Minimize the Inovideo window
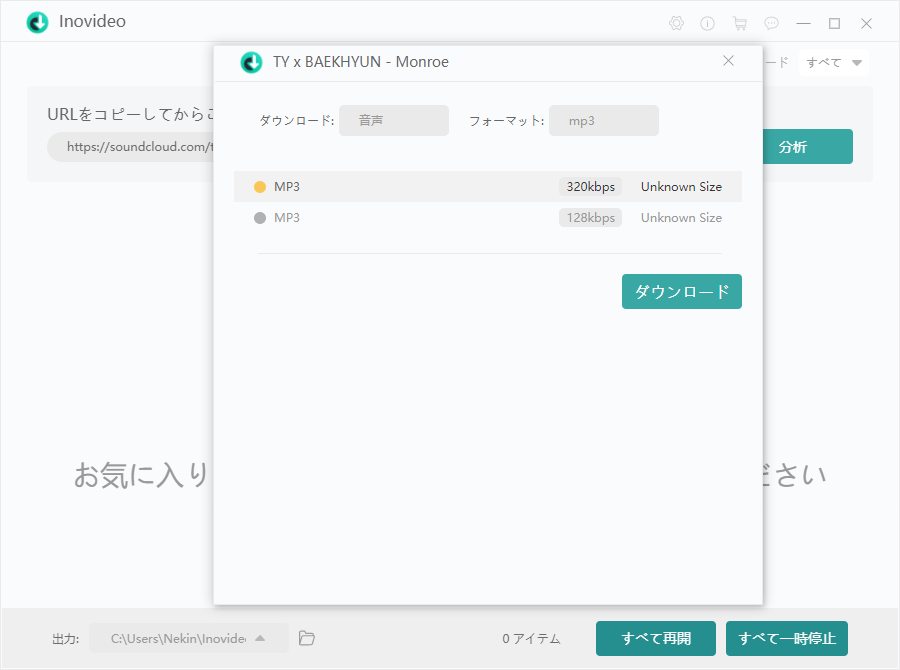Screen dimensions: 900x670 click(x=804, y=24)
